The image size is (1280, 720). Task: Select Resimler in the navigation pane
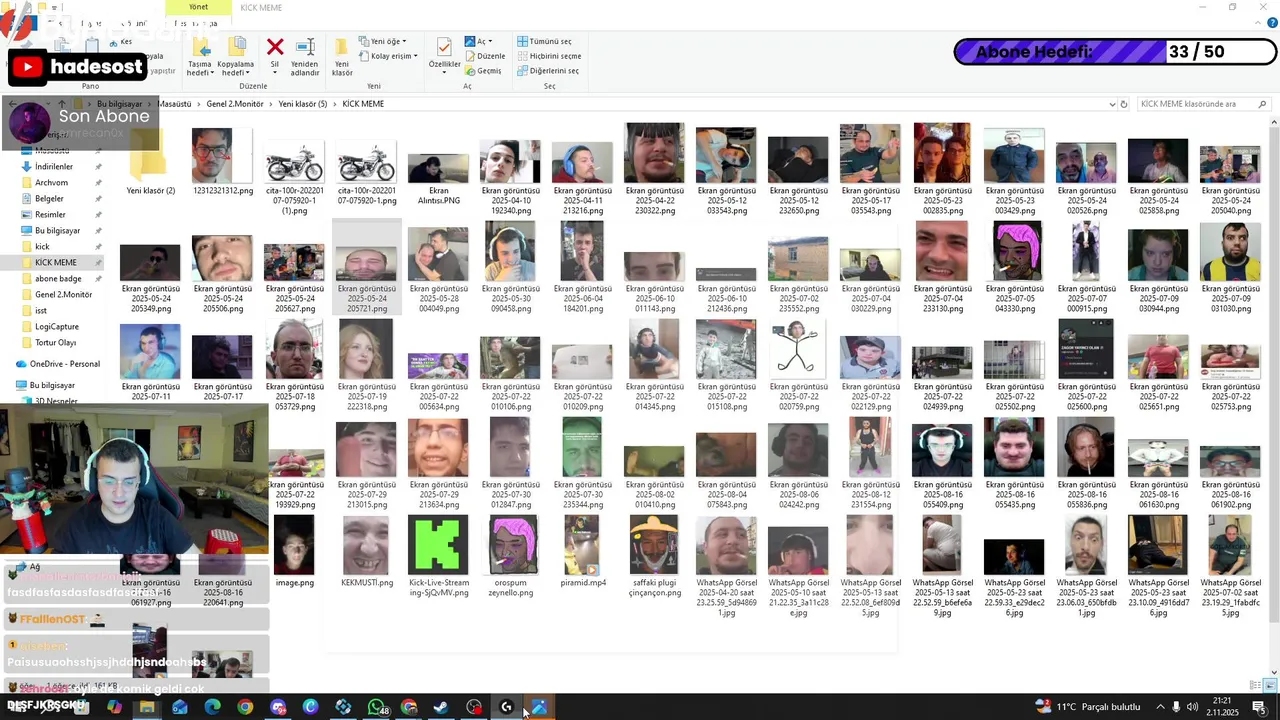click(x=50, y=215)
